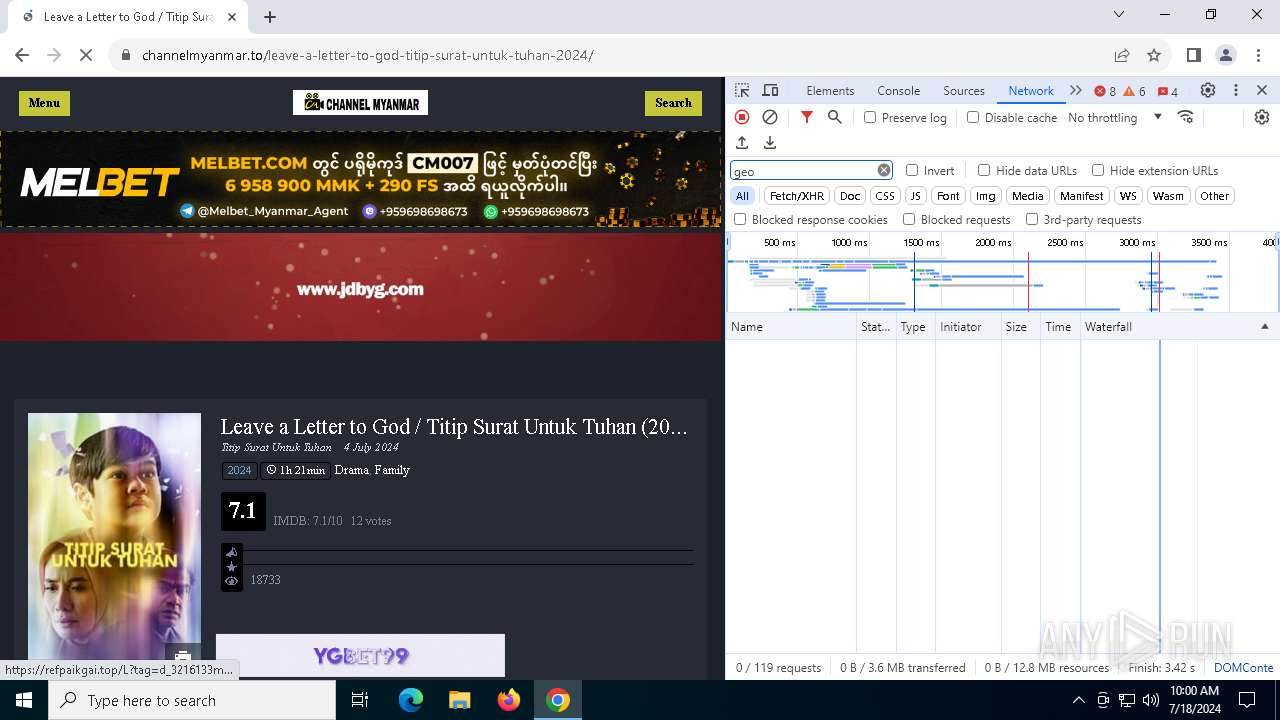This screenshot has width=1280, height=720.
Task: Open DevTools customize three-dot menu
Action: tap(1236, 90)
